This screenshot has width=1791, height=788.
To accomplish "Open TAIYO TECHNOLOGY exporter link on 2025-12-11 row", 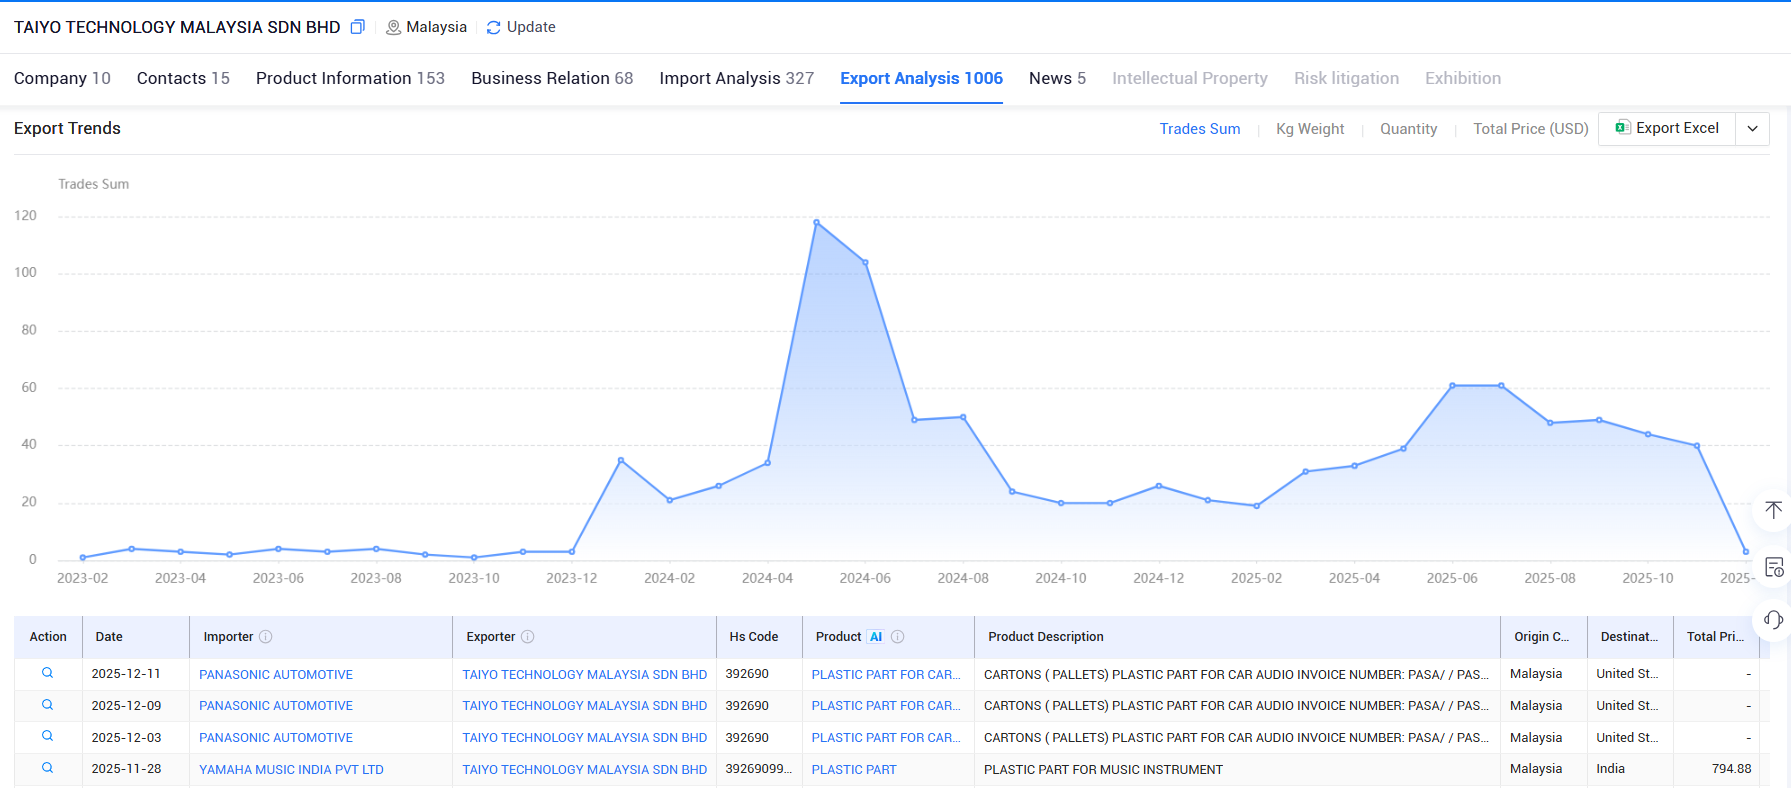I will 584,675.
